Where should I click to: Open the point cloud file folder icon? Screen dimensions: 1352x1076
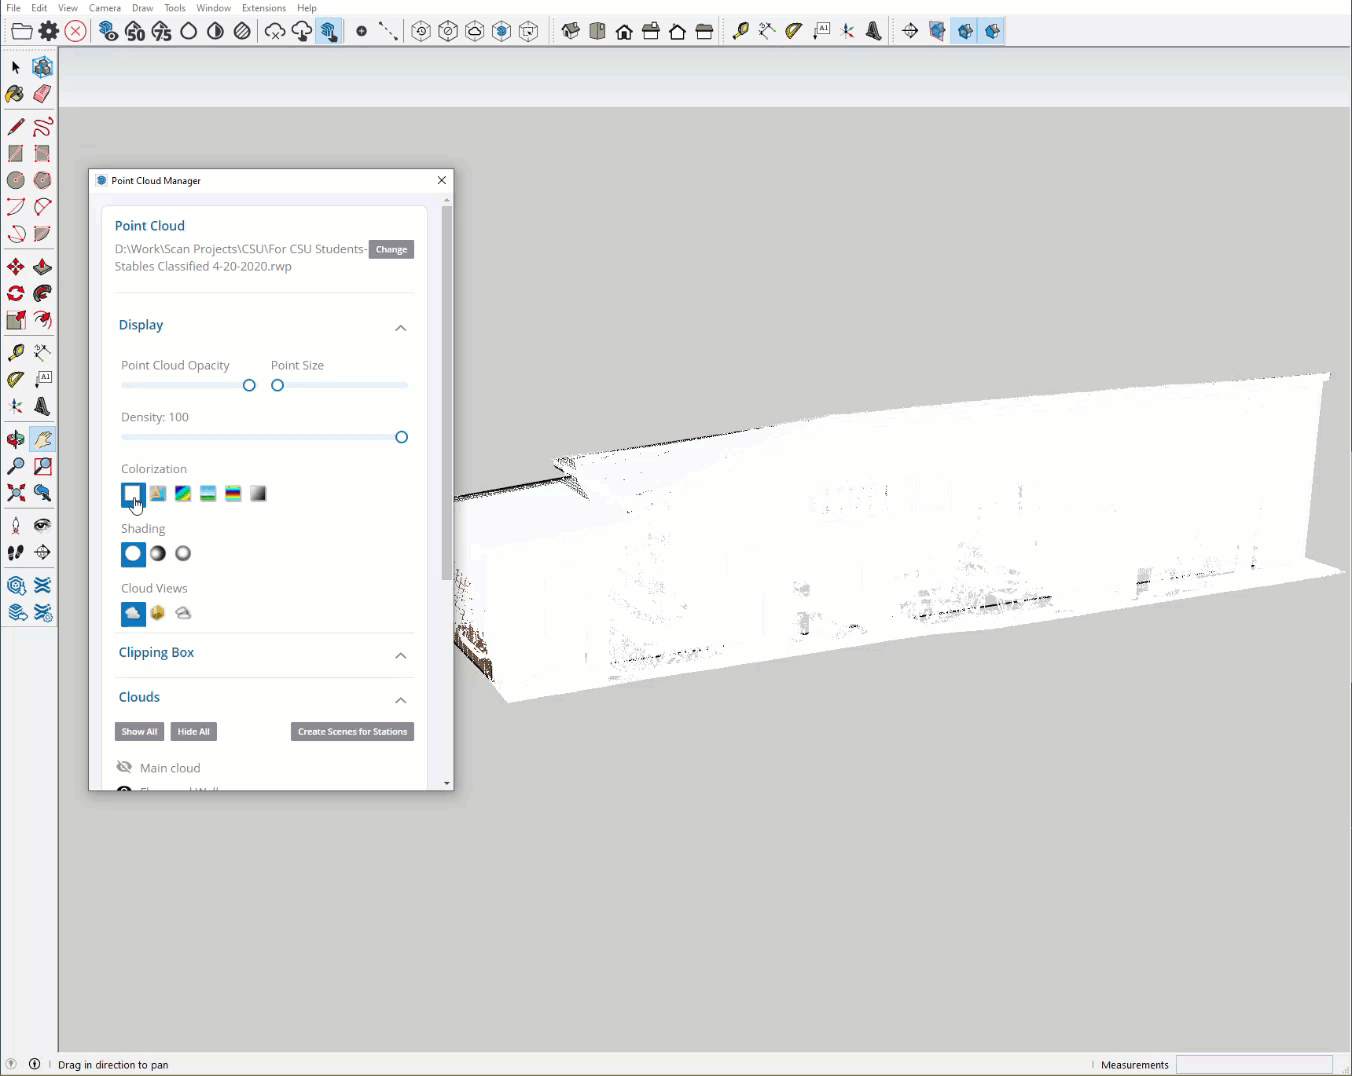coord(21,31)
